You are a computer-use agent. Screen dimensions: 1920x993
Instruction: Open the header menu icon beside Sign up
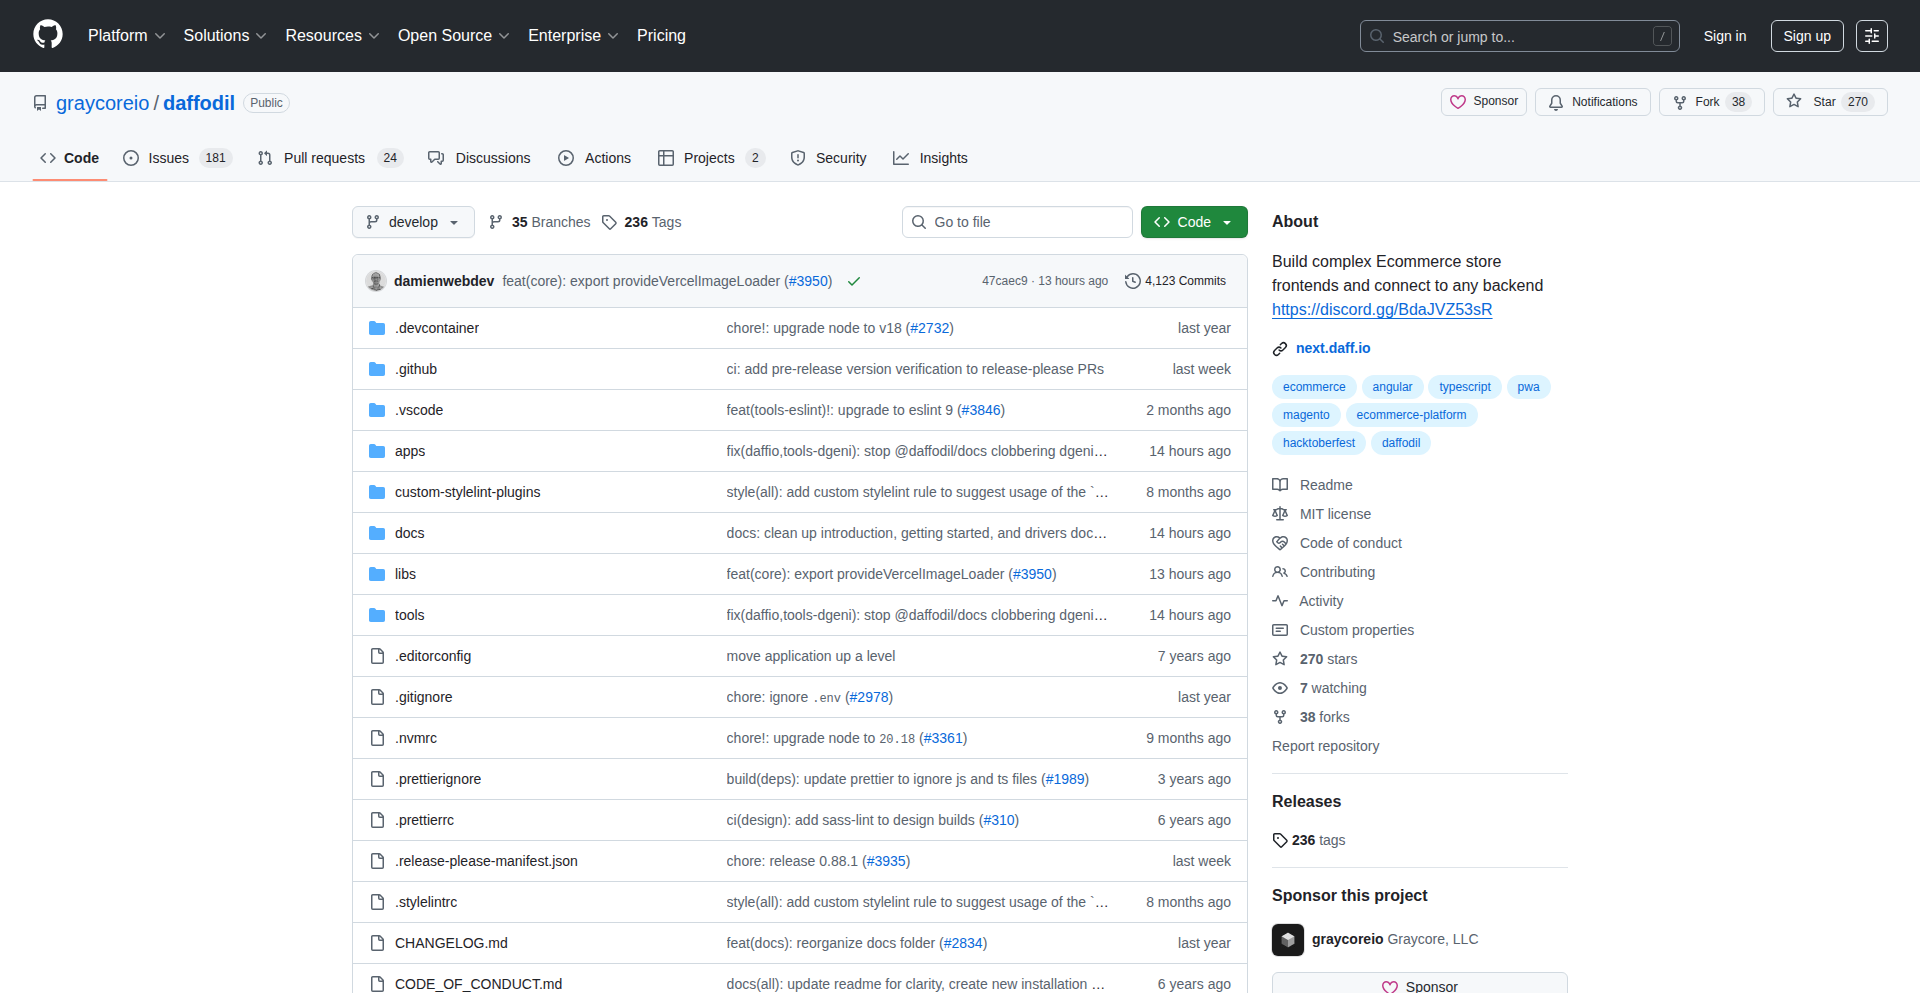pyautogui.click(x=1872, y=36)
